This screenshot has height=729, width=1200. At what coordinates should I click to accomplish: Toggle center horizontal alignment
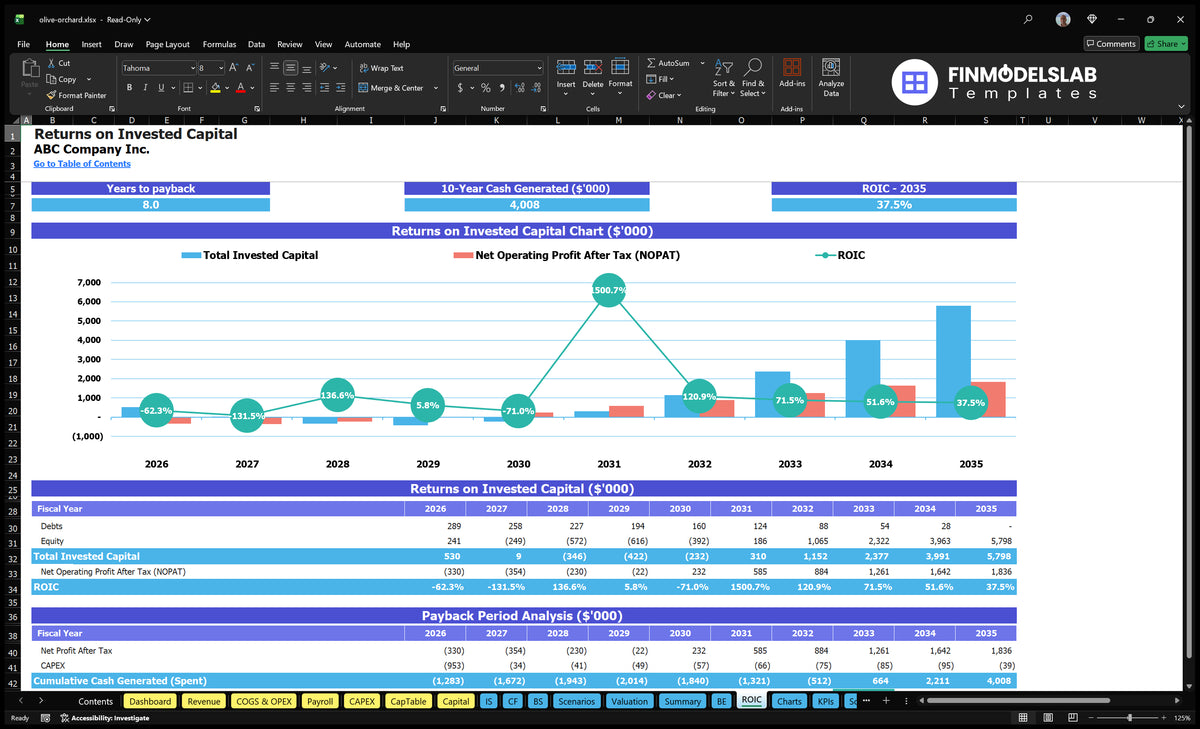coord(290,88)
